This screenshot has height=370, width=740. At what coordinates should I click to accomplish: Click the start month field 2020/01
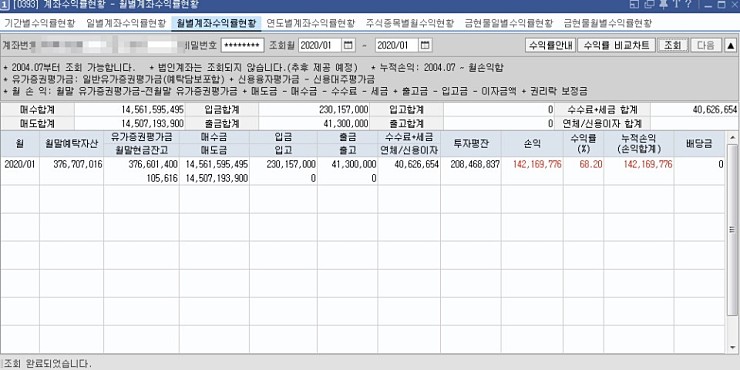coord(321,45)
